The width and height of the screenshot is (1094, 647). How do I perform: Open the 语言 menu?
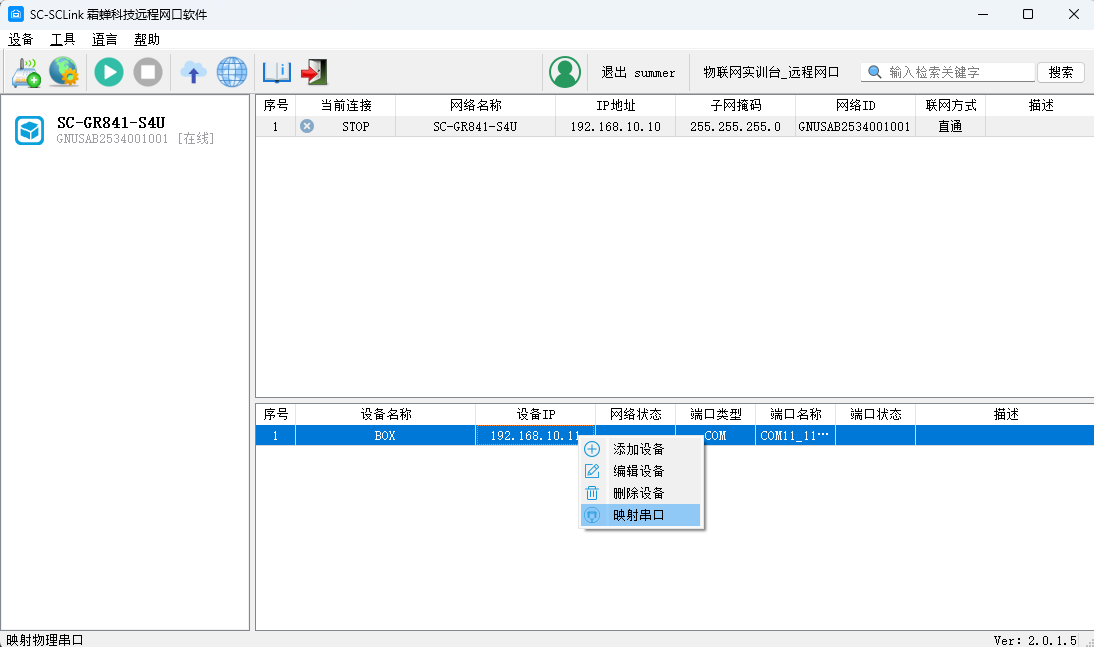(x=105, y=40)
